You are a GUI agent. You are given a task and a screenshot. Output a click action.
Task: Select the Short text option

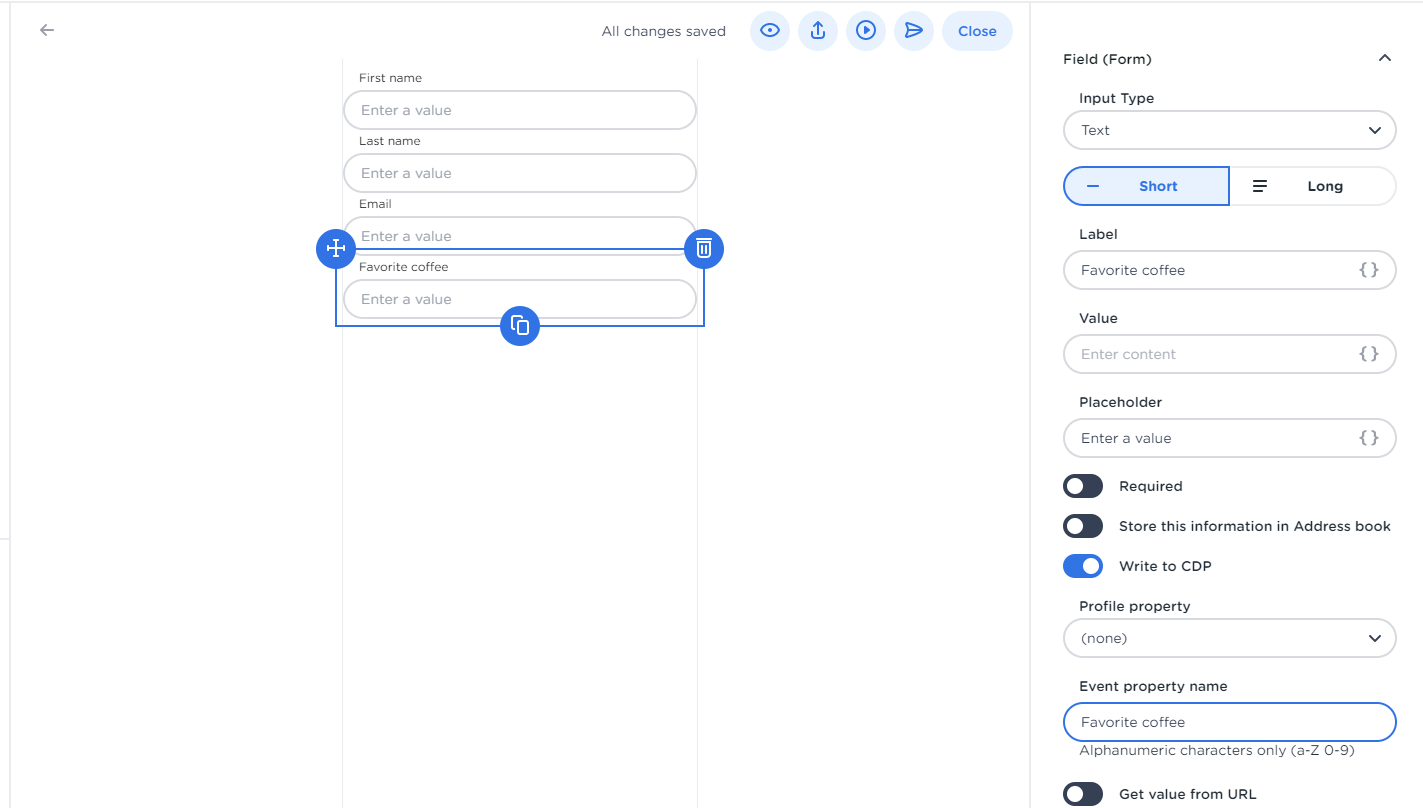[x=1146, y=186]
